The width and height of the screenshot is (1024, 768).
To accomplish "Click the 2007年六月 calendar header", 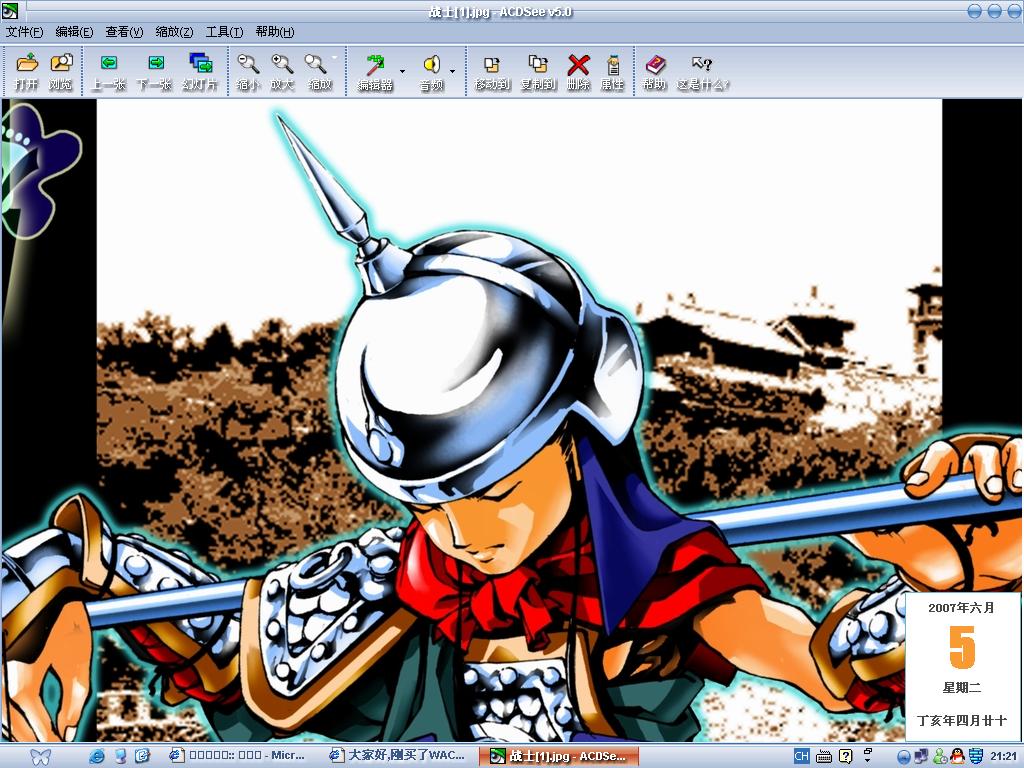I will tap(961, 607).
